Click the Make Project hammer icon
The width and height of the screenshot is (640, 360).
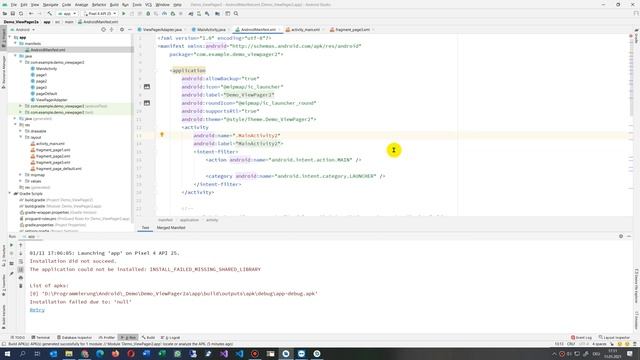coord(50,13)
